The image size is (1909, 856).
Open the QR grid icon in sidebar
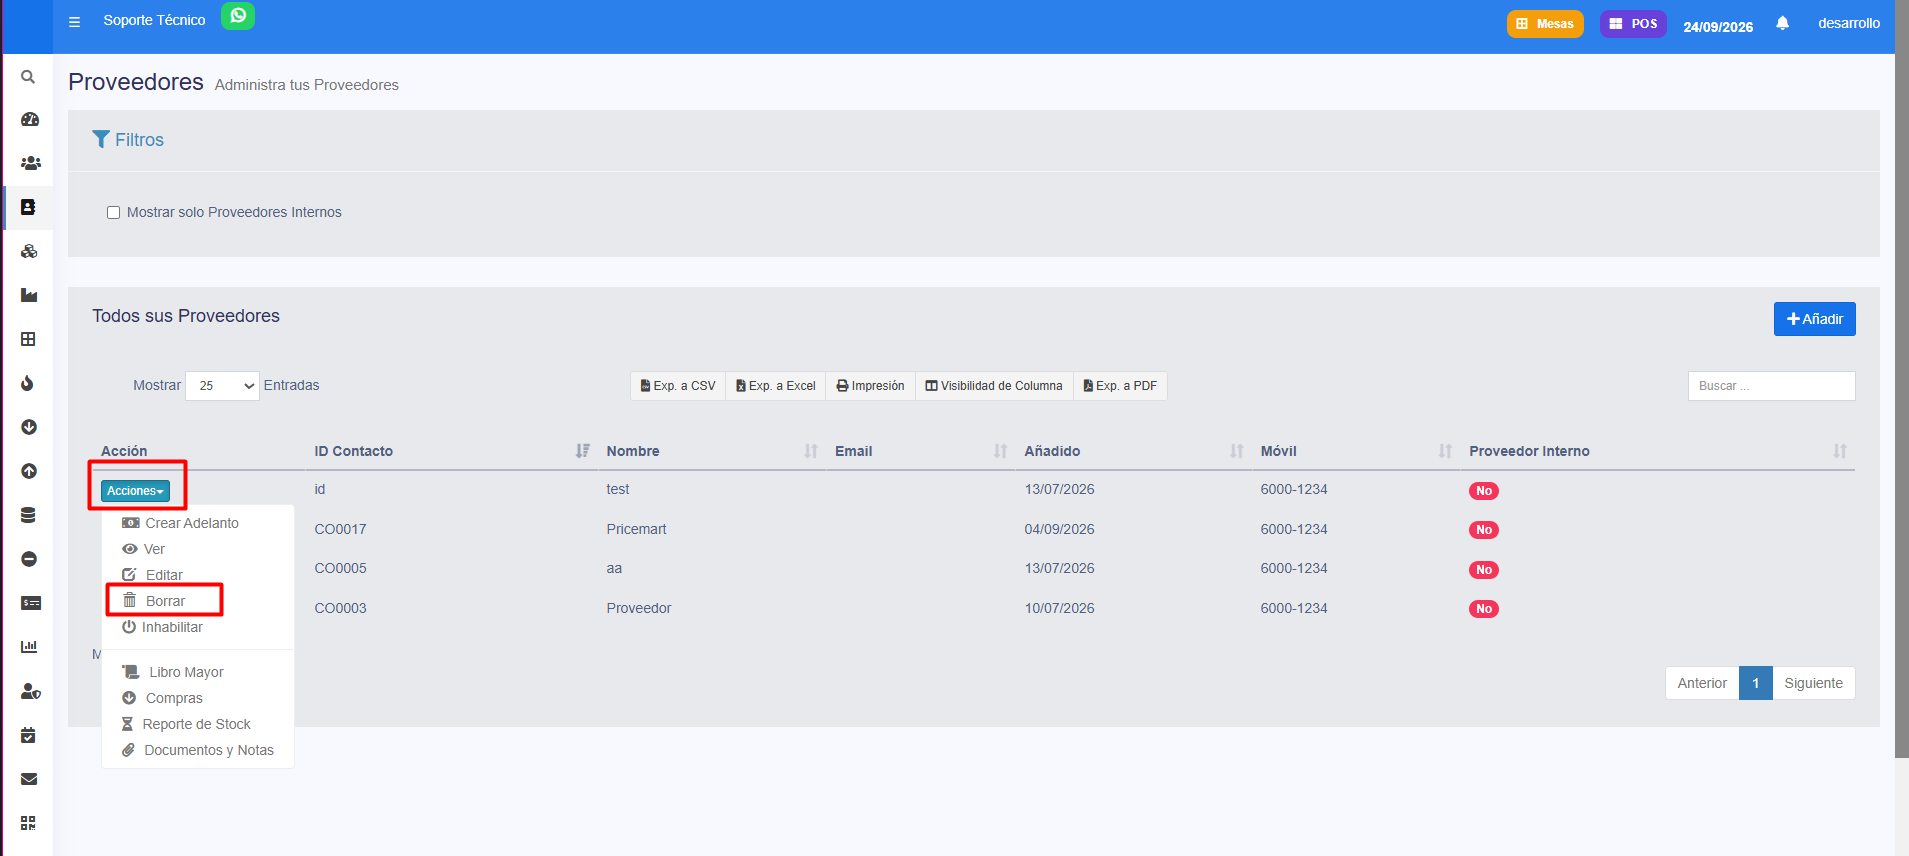pyautogui.click(x=28, y=823)
